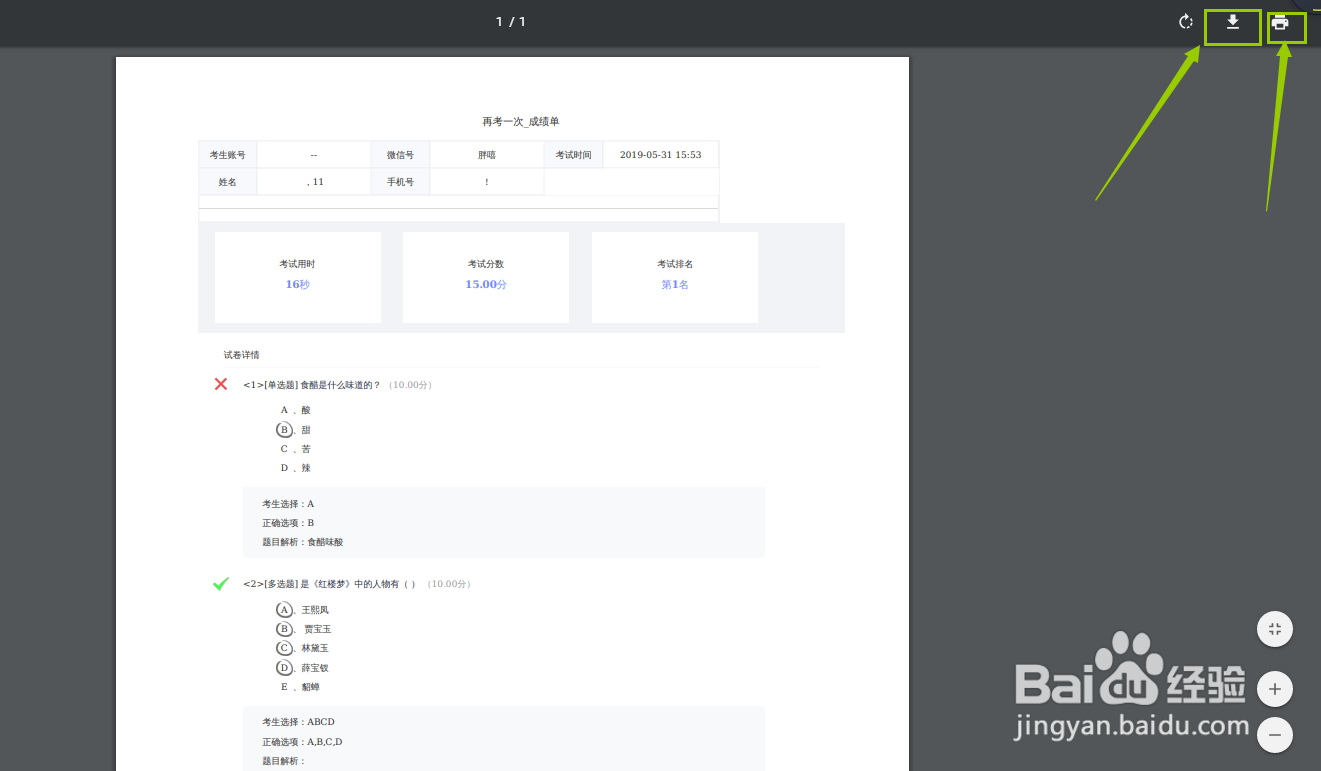Click the line 考生选择：ABCD
Image resolution: width=1321 pixels, height=771 pixels.
point(298,722)
